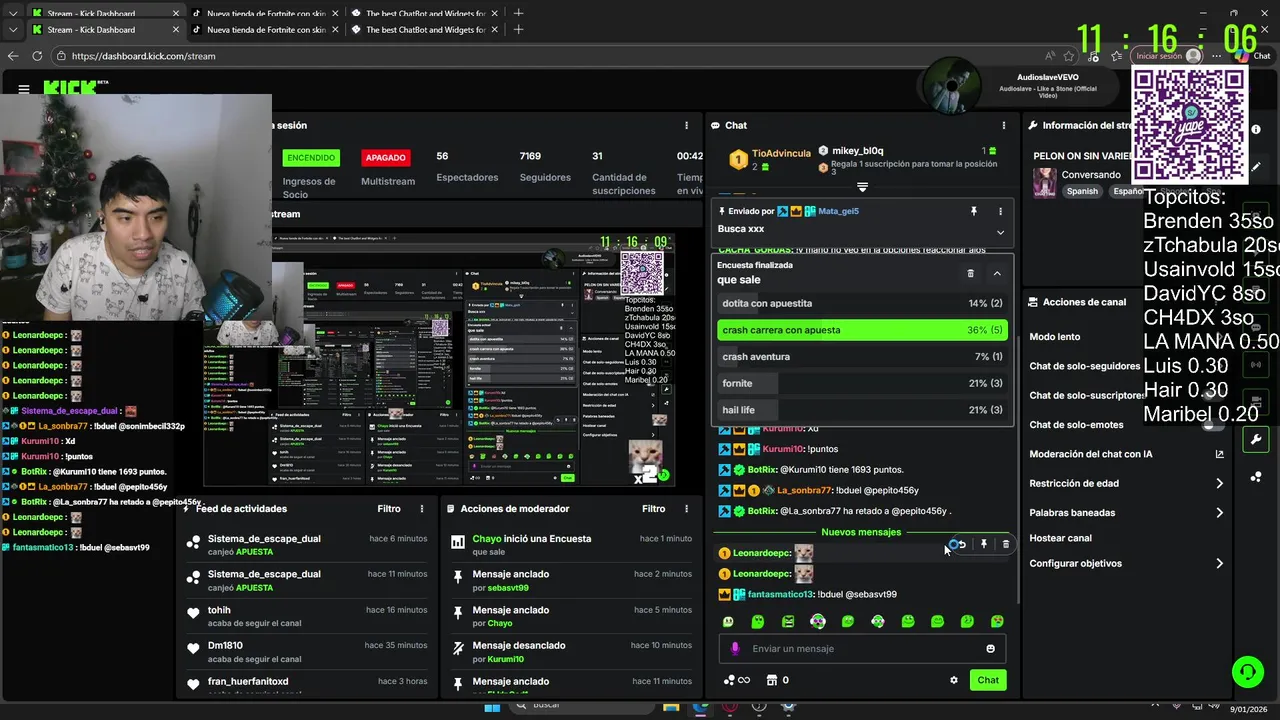
Task: Click the stream preview thumbnail
Action: (x=439, y=360)
